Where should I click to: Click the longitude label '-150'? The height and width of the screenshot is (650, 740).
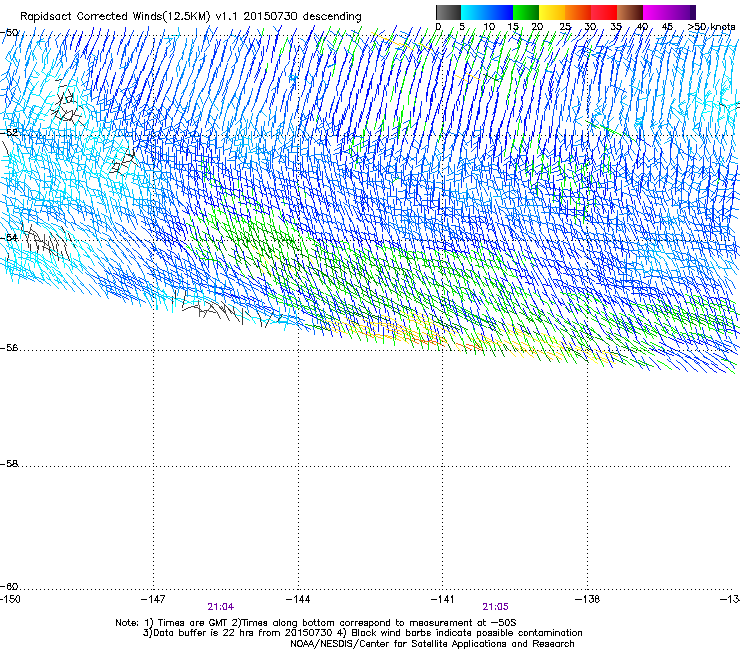tap(10, 599)
